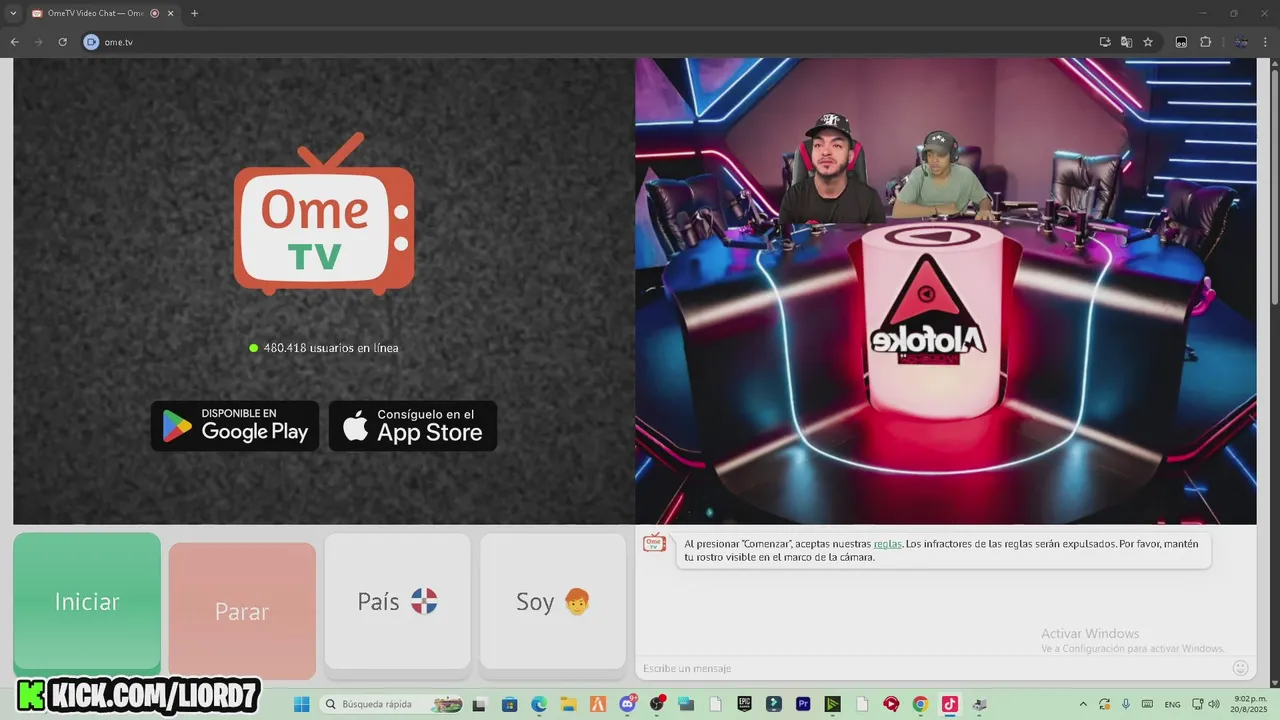Screen dimensions: 1280x720
Task: Follow the reglas link in chat notice
Action: click(887, 544)
